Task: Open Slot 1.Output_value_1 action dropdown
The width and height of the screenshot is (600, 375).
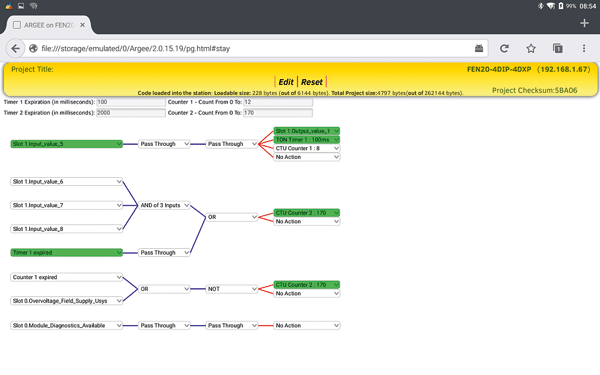Action: pos(307,131)
